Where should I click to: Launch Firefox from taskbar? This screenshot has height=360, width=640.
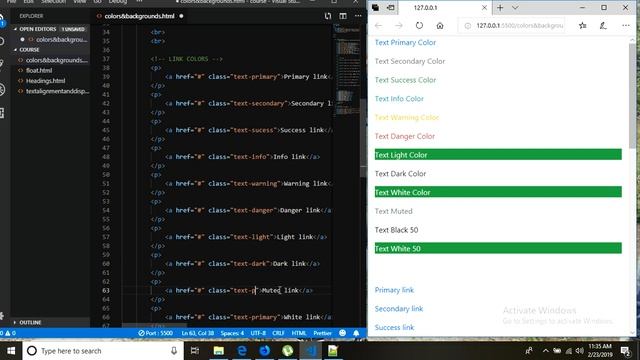pyautogui.click(x=264, y=351)
